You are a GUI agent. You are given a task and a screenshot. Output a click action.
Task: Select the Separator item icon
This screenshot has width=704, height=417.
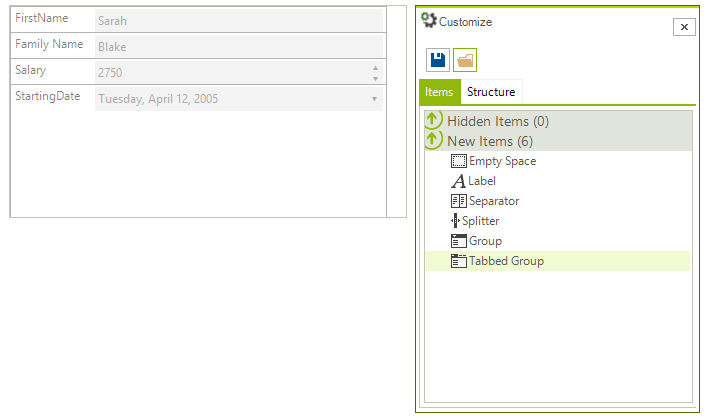tap(458, 201)
